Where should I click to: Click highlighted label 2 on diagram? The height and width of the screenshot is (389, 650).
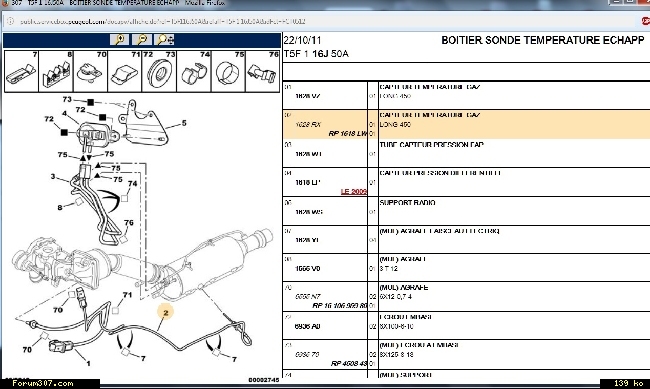165,312
